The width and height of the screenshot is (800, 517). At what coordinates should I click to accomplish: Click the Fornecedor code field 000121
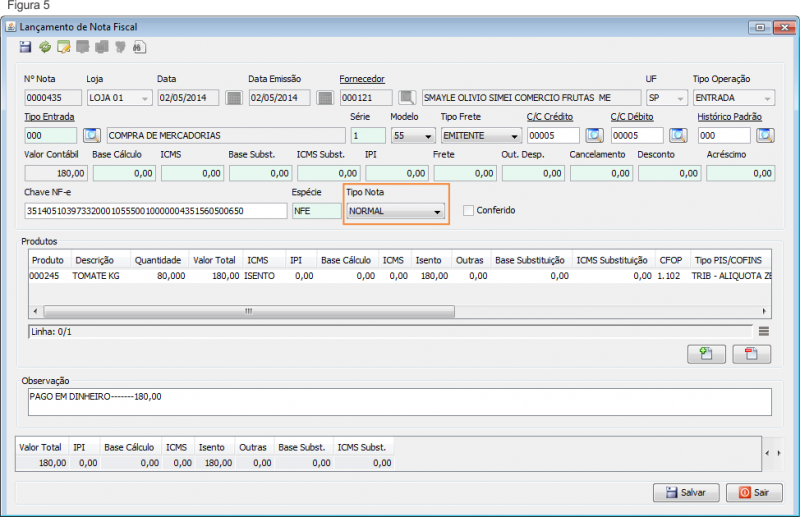(x=366, y=97)
